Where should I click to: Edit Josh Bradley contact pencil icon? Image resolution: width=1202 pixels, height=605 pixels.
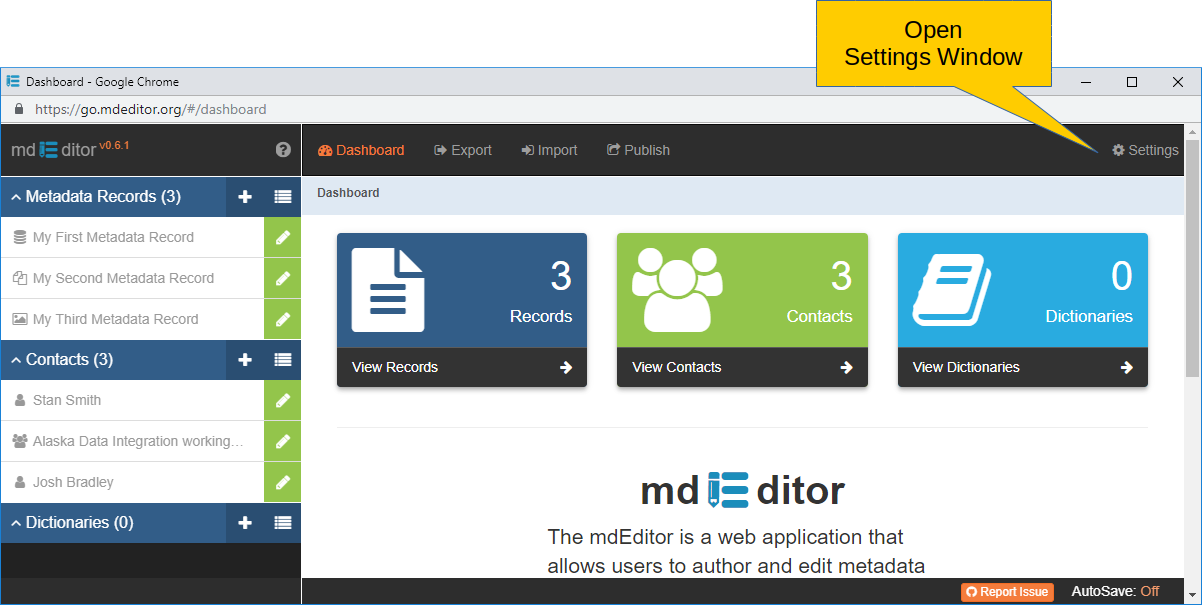[x=283, y=482]
